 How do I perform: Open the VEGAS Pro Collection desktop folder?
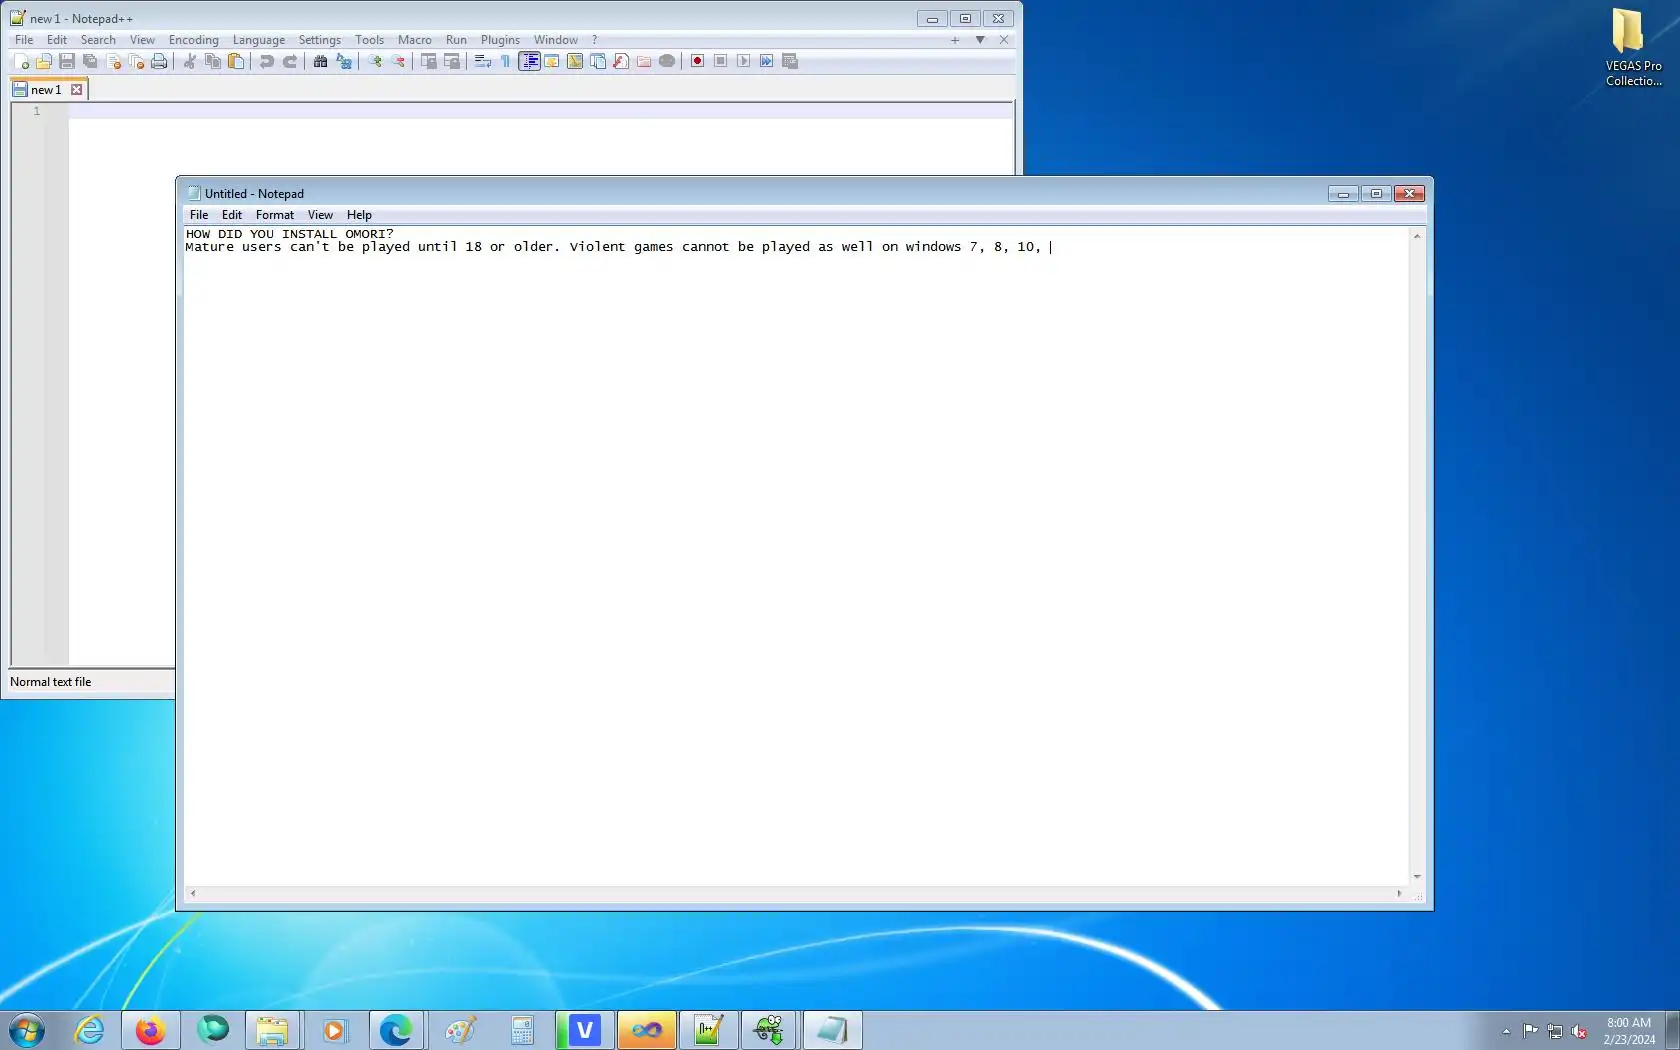click(1633, 48)
